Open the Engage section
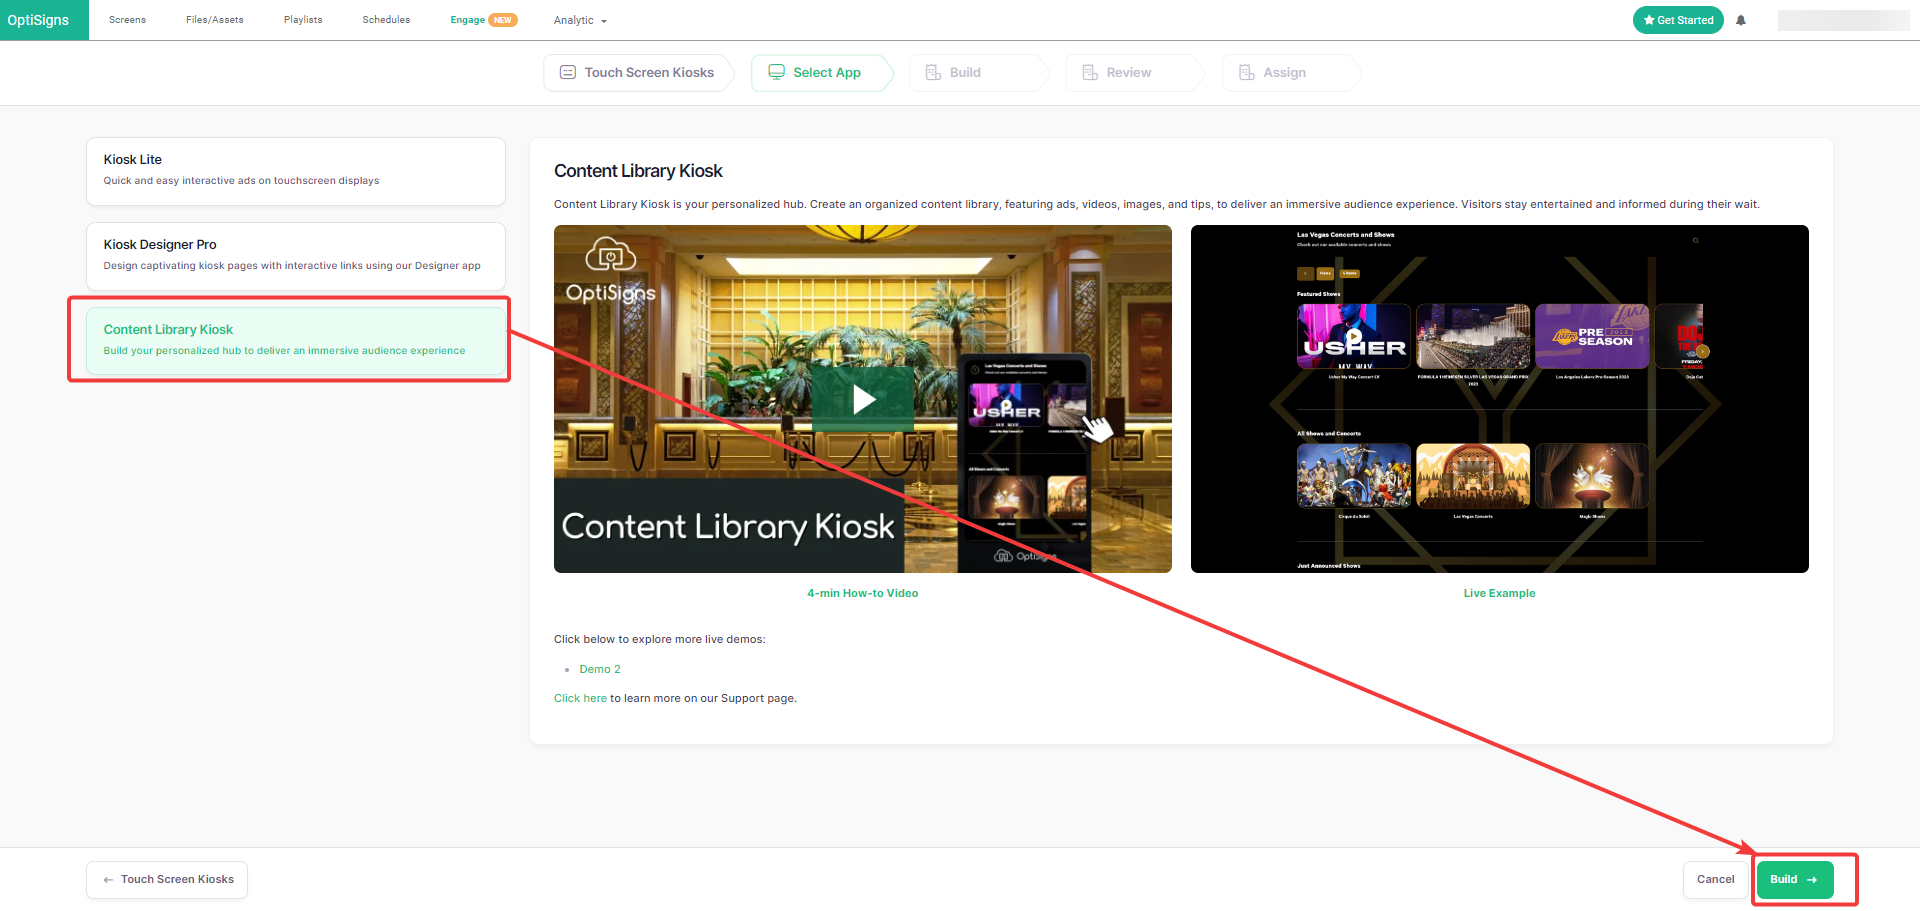The image size is (1920, 911). point(467,20)
